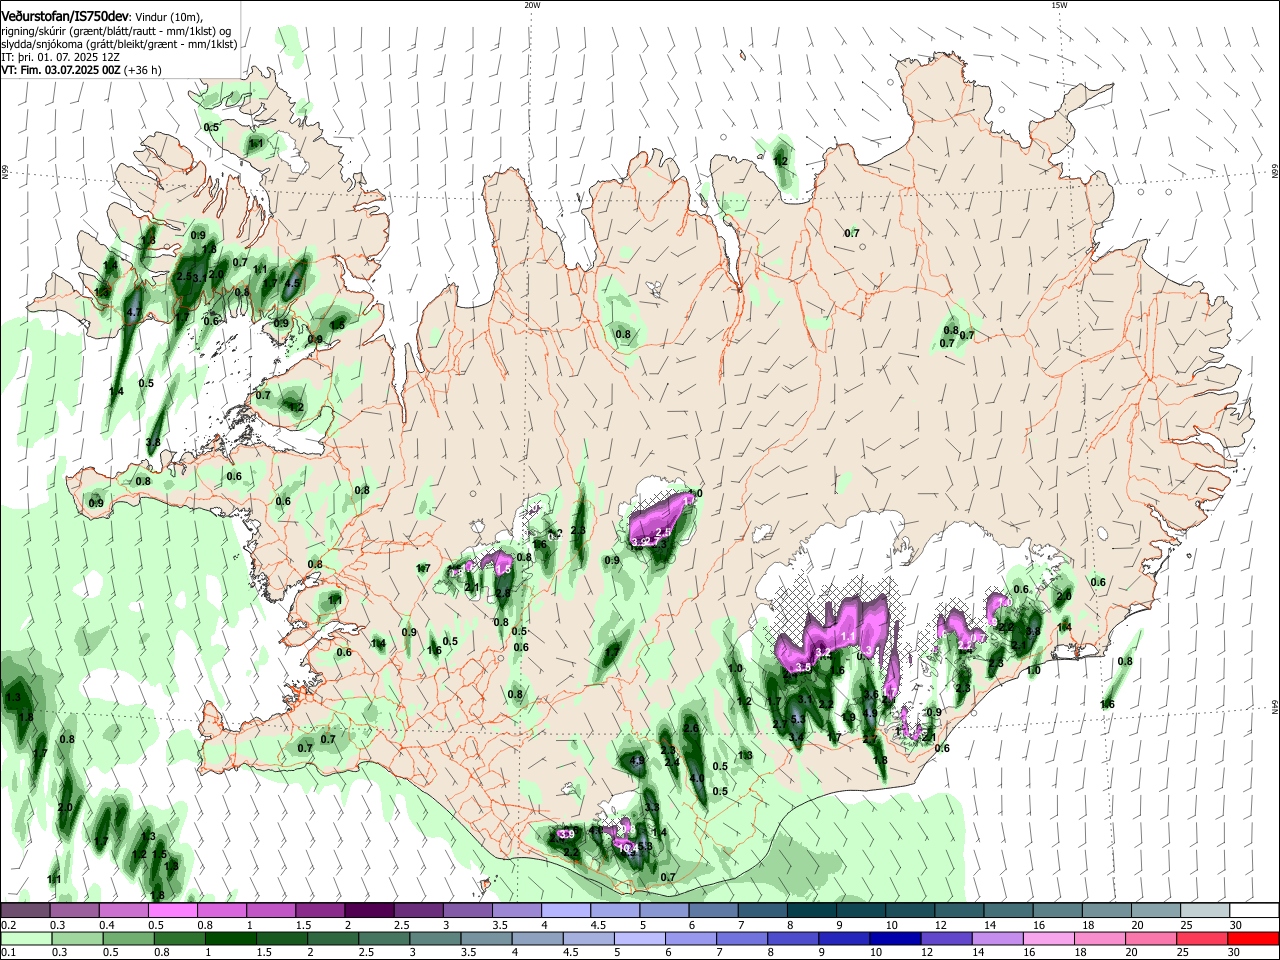Viewport: 1280px width, 960px height.
Task: Pick the white 30 swatch in snow legend
Action: click(1254, 910)
